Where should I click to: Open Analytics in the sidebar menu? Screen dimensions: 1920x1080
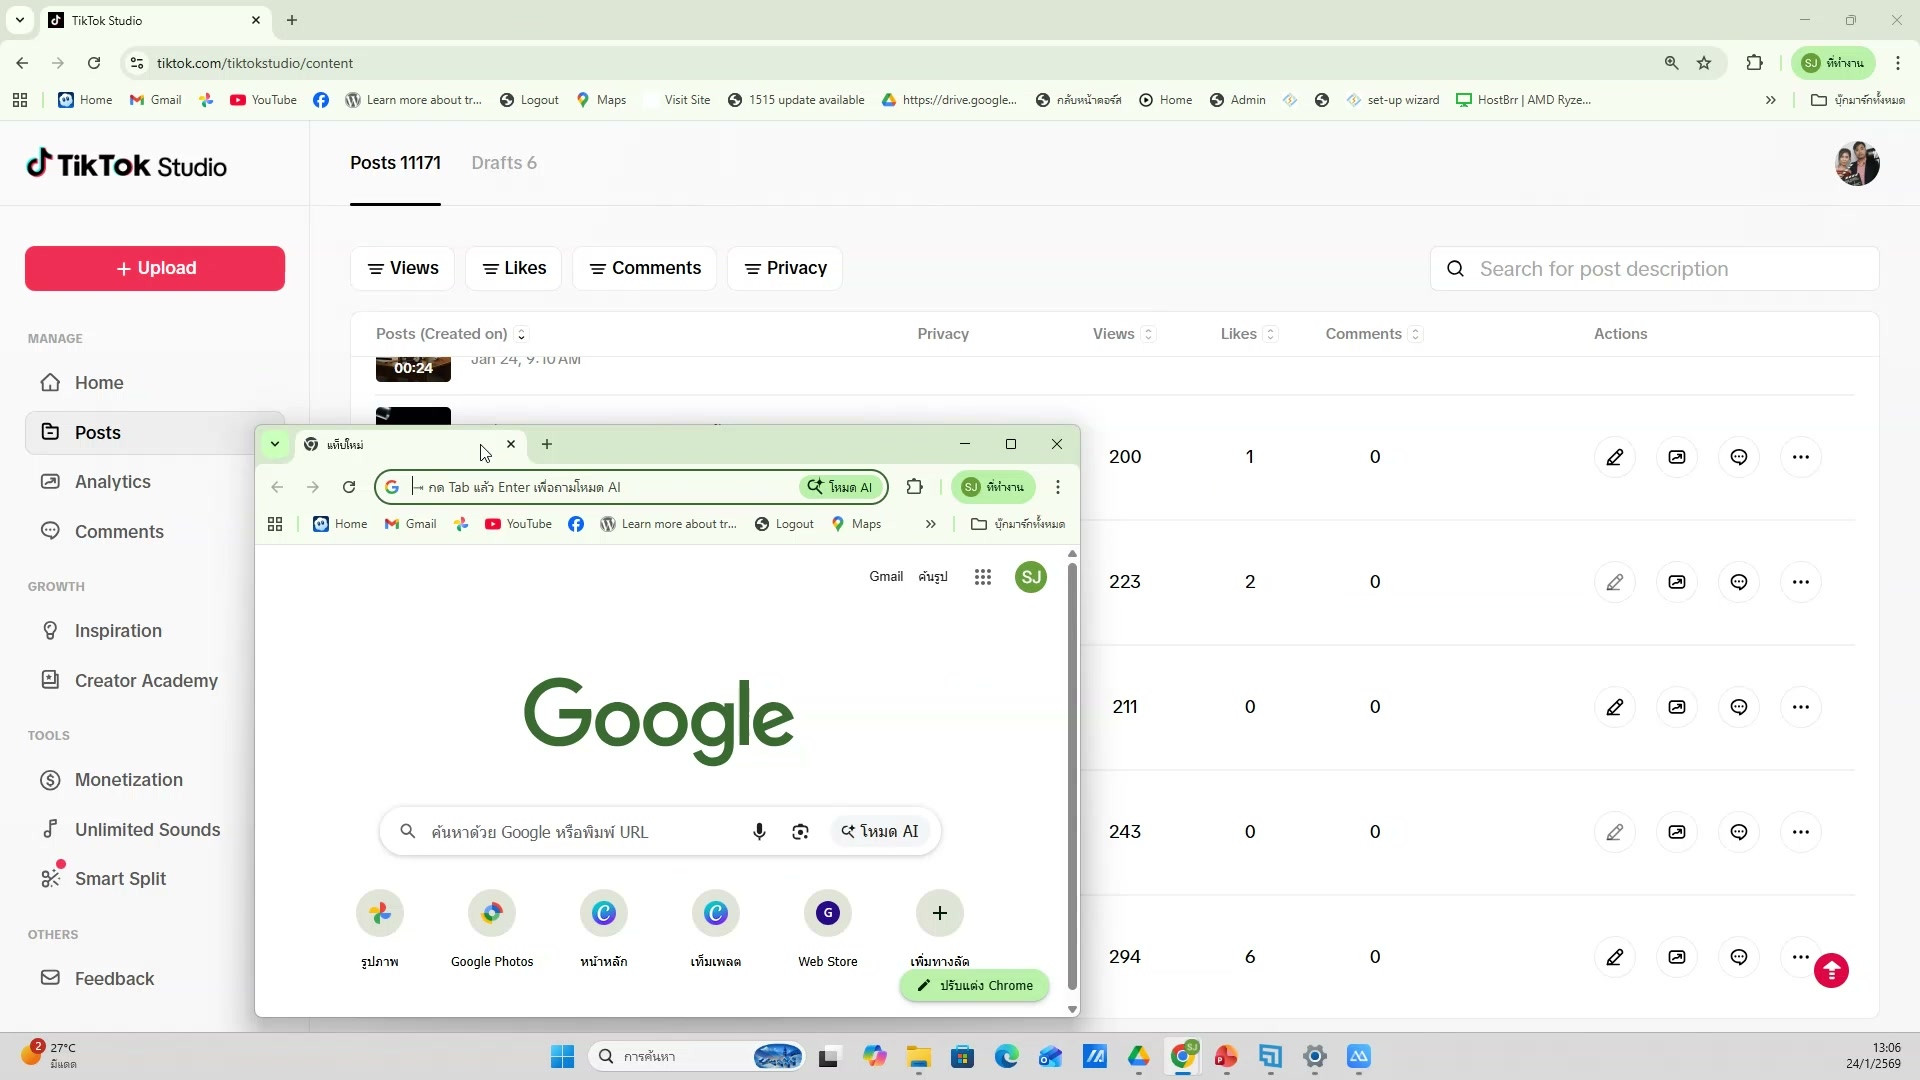pyautogui.click(x=112, y=482)
